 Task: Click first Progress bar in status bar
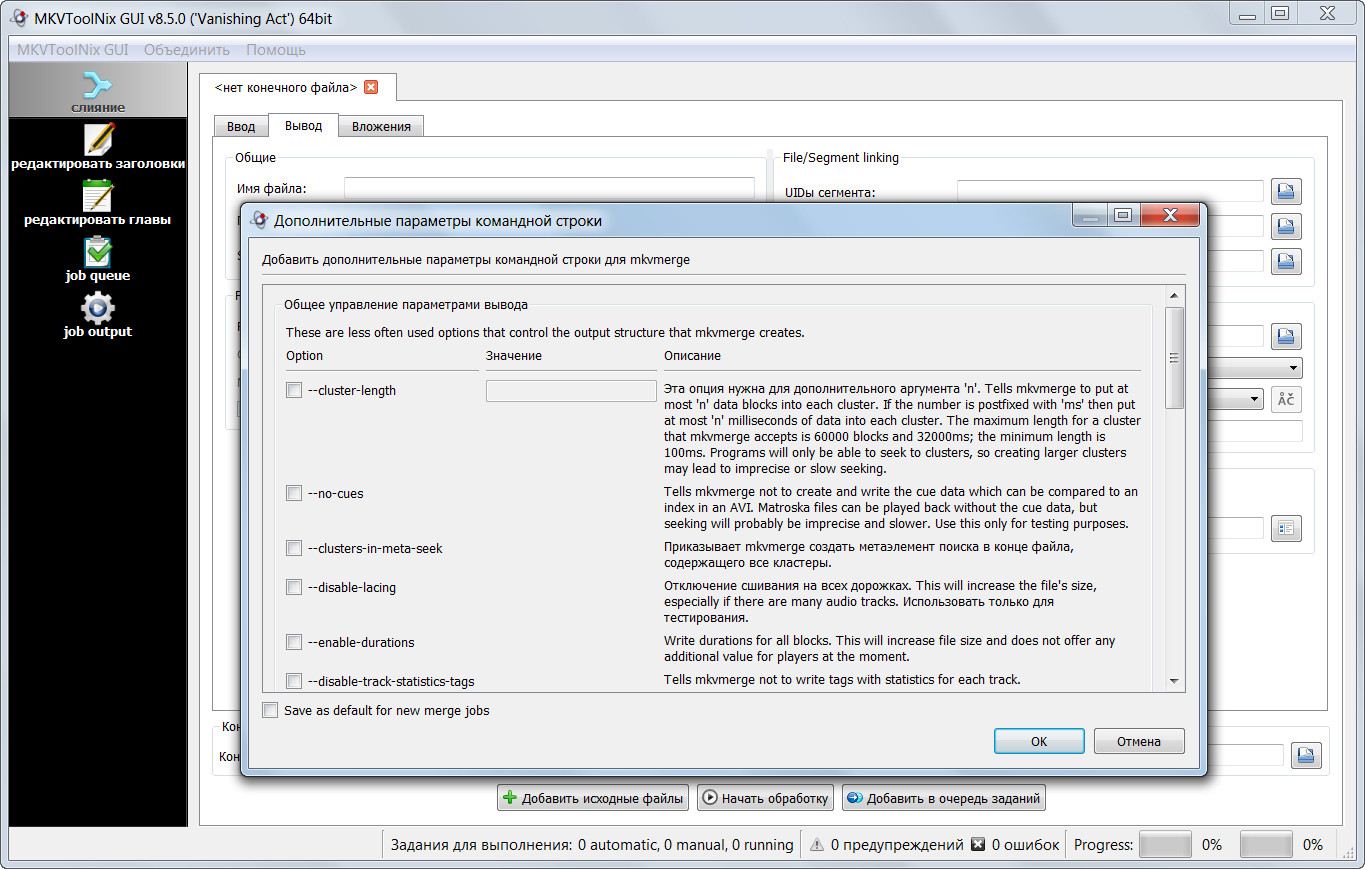click(x=1165, y=845)
